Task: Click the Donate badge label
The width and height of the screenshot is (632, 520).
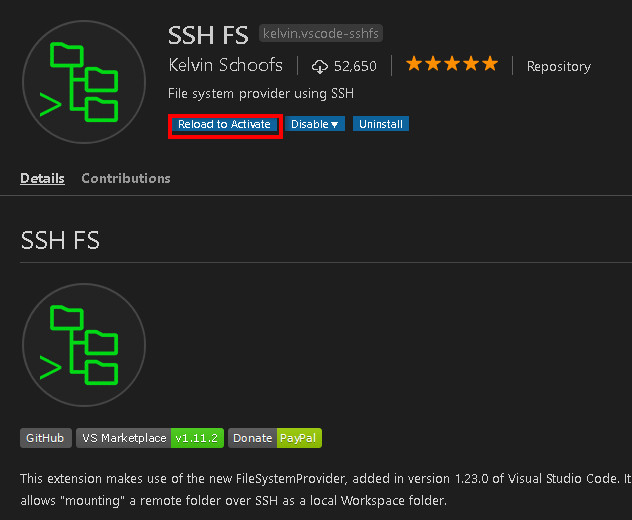Action: pos(252,438)
